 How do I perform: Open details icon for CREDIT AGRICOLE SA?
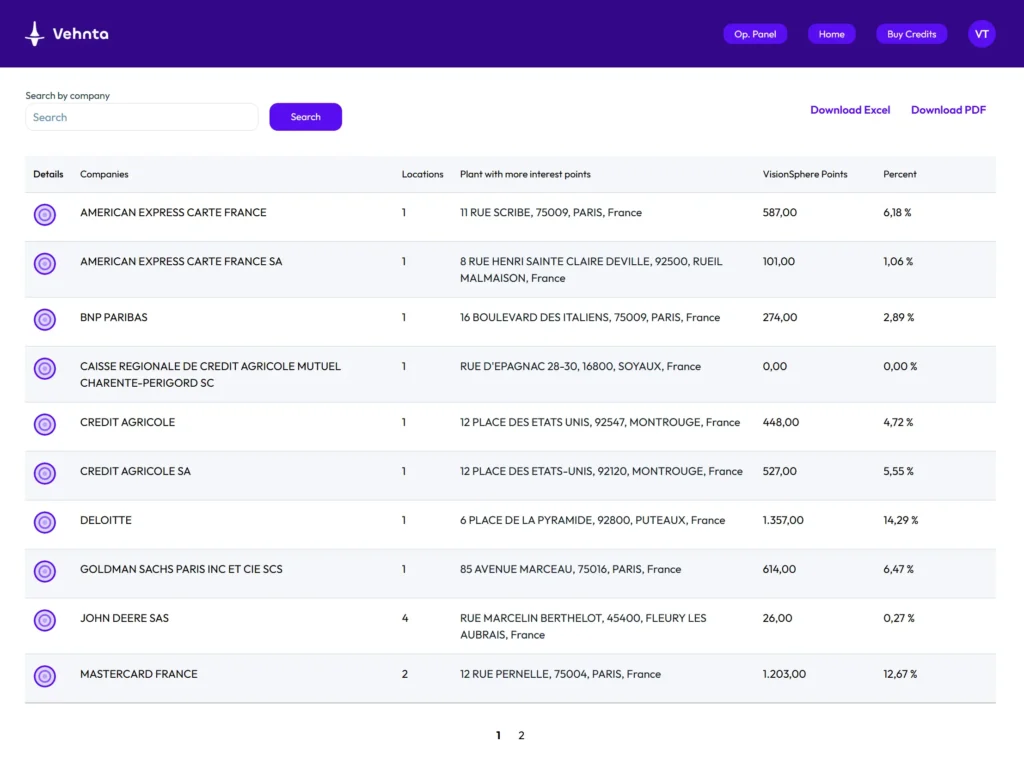pyautogui.click(x=45, y=473)
